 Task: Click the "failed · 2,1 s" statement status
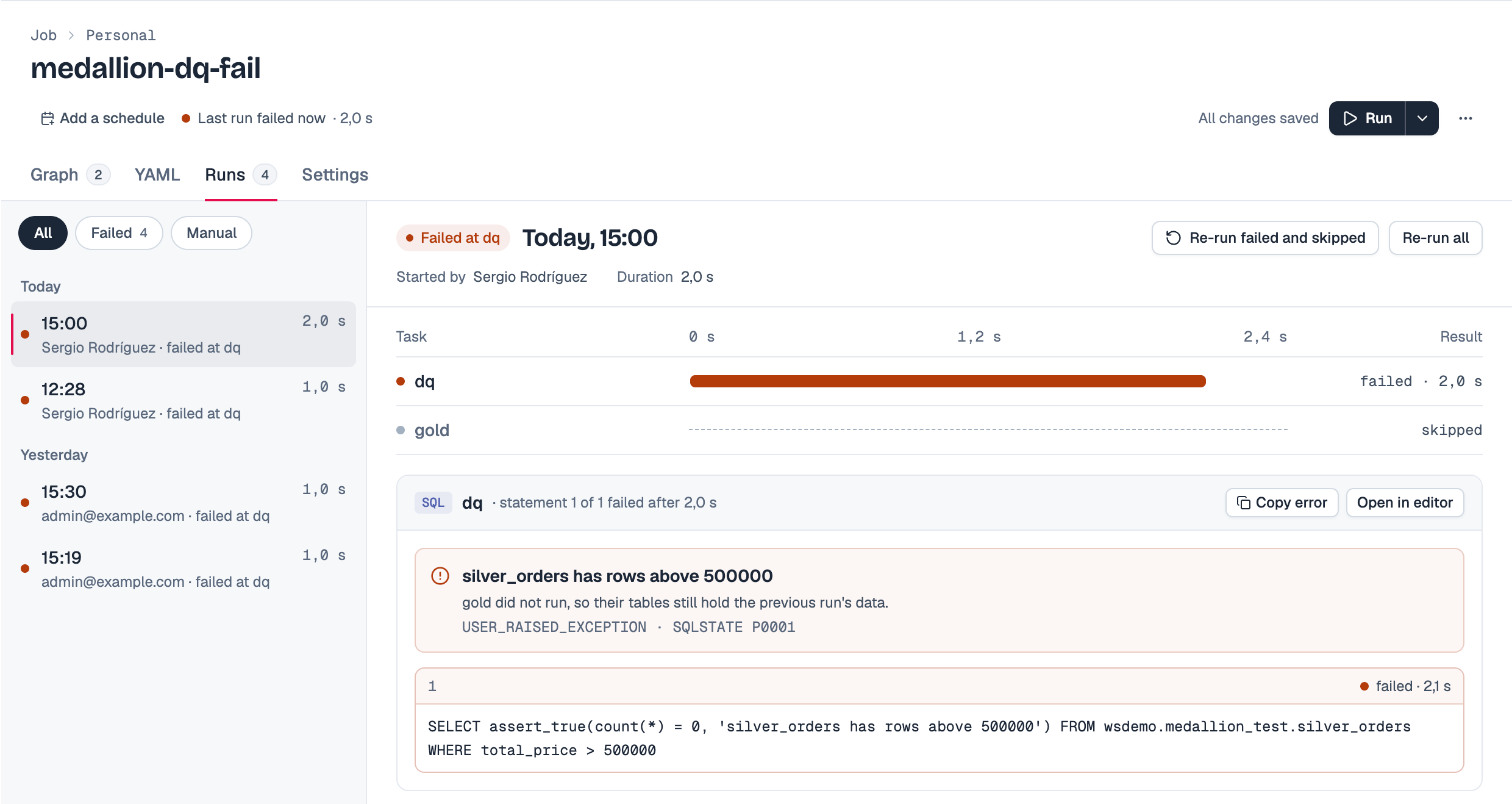[1405, 687]
